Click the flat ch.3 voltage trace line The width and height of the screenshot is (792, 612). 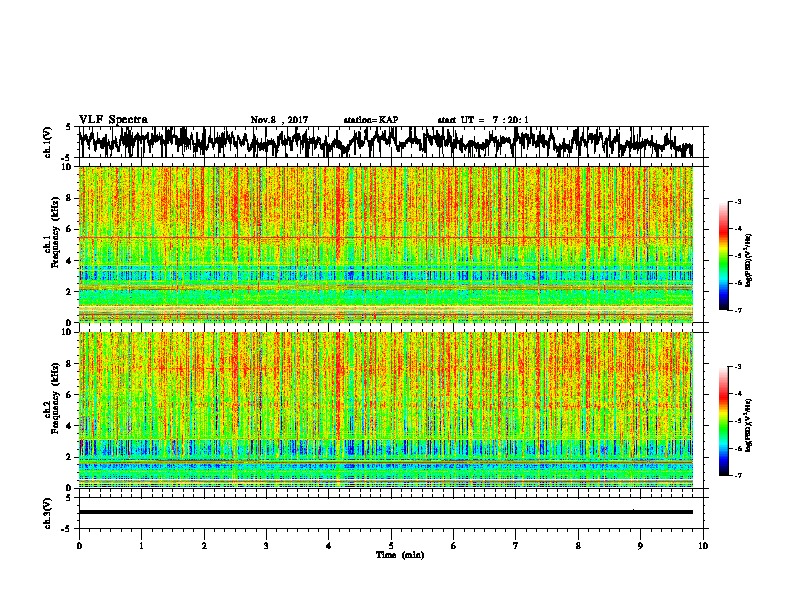[x=385, y=512]
